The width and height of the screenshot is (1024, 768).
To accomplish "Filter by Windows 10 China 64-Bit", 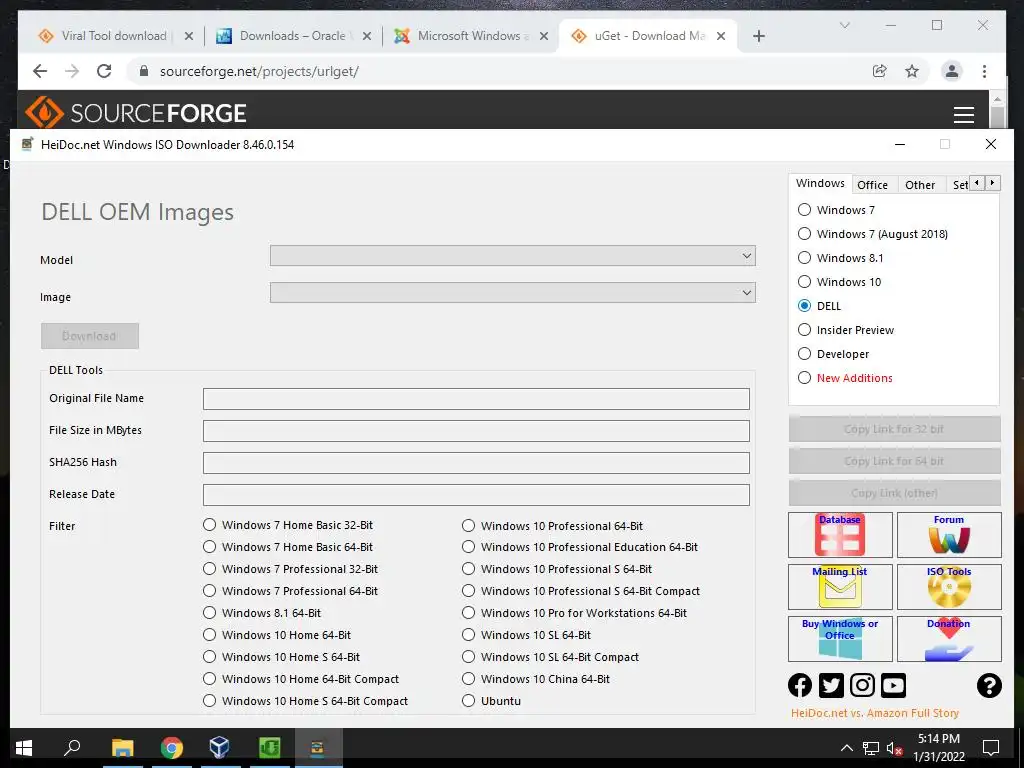I will (x=536, y=679).
